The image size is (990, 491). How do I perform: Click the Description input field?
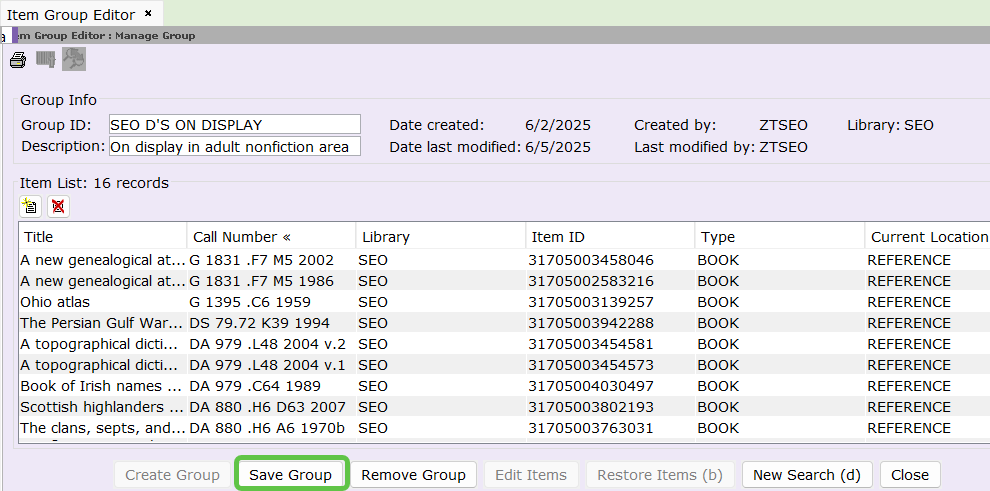coord(235,146)
